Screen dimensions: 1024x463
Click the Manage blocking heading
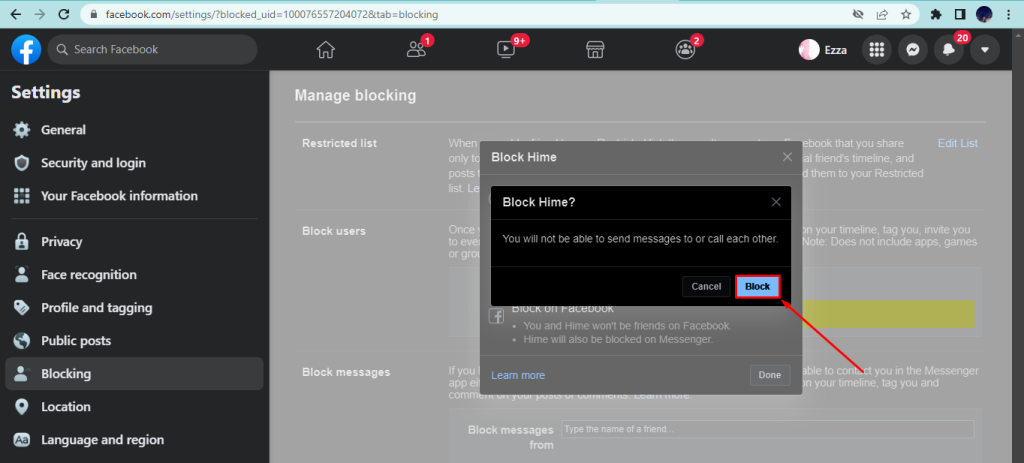tap(355, 95)
